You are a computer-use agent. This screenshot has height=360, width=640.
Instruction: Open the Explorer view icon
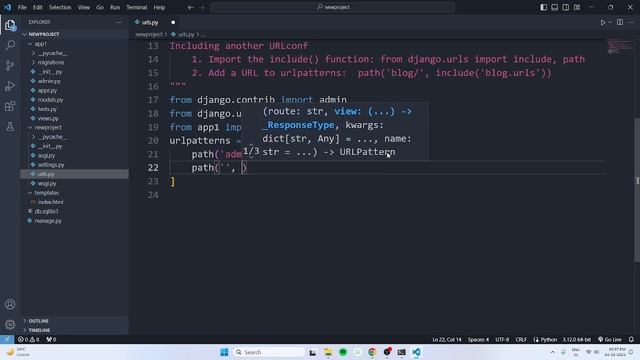[10, 25]
